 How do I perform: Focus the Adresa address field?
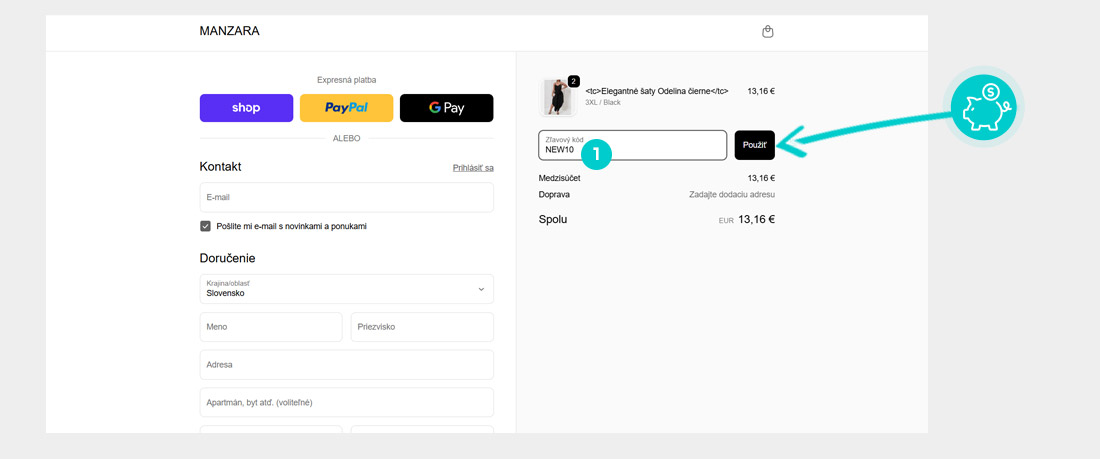click(346, 365)
